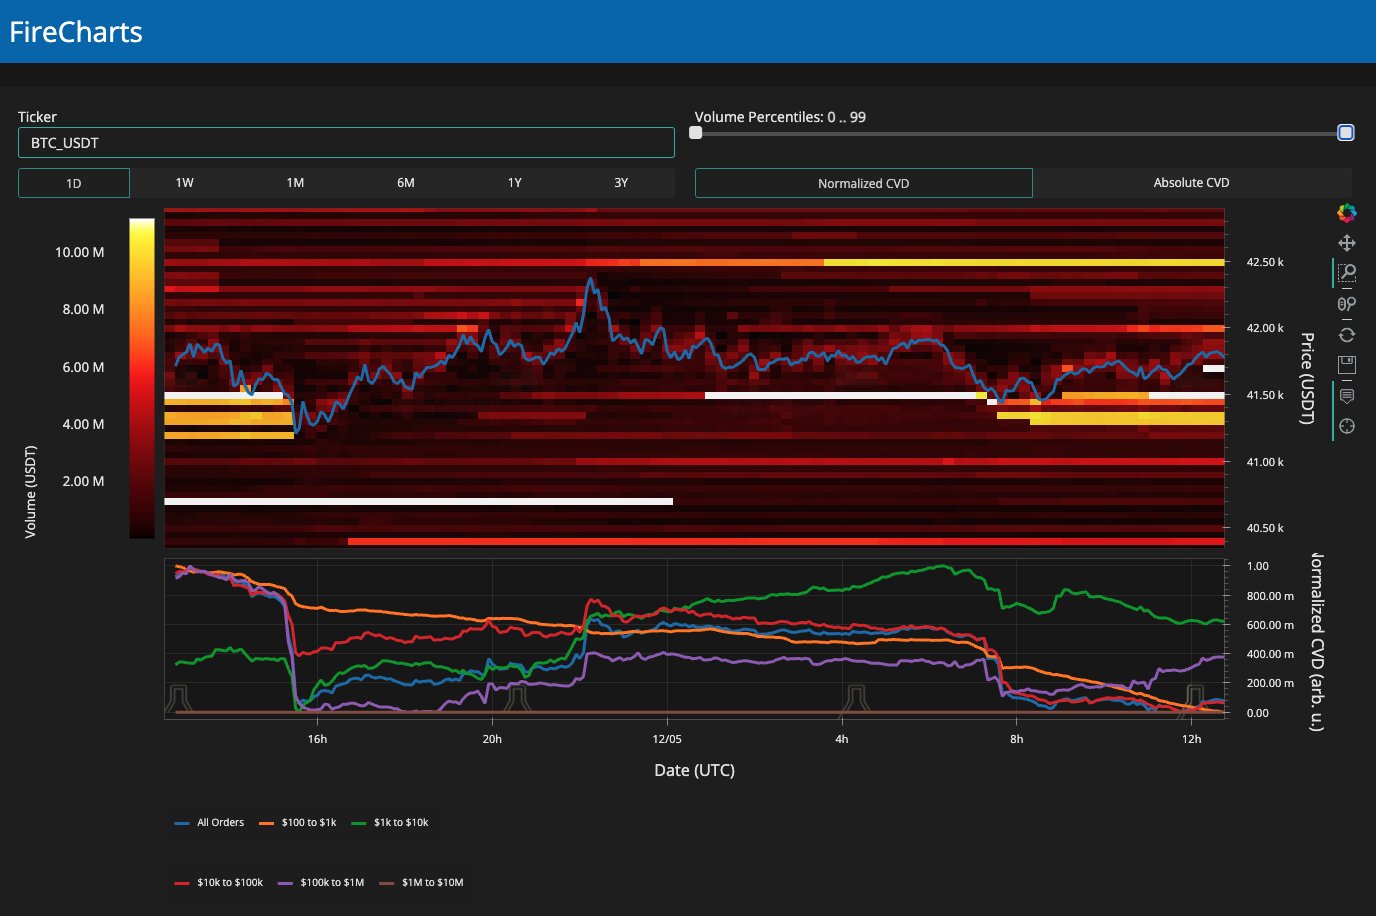Toggle the Hover tooltip tool
This screenshot has height=916, width=1376.
pos(1347,396)
